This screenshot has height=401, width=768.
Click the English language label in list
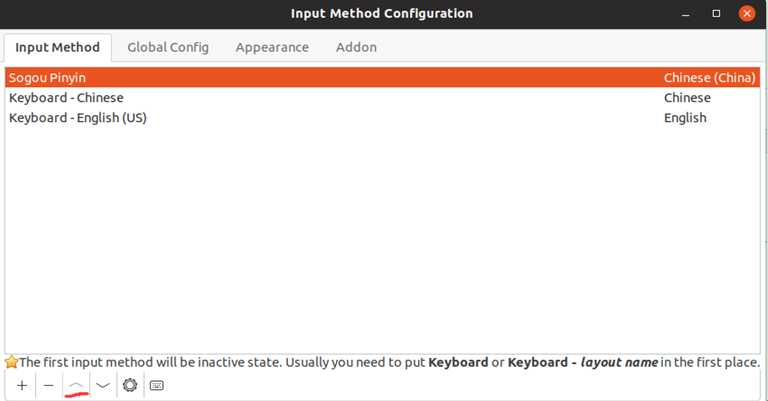coord(685,118)
